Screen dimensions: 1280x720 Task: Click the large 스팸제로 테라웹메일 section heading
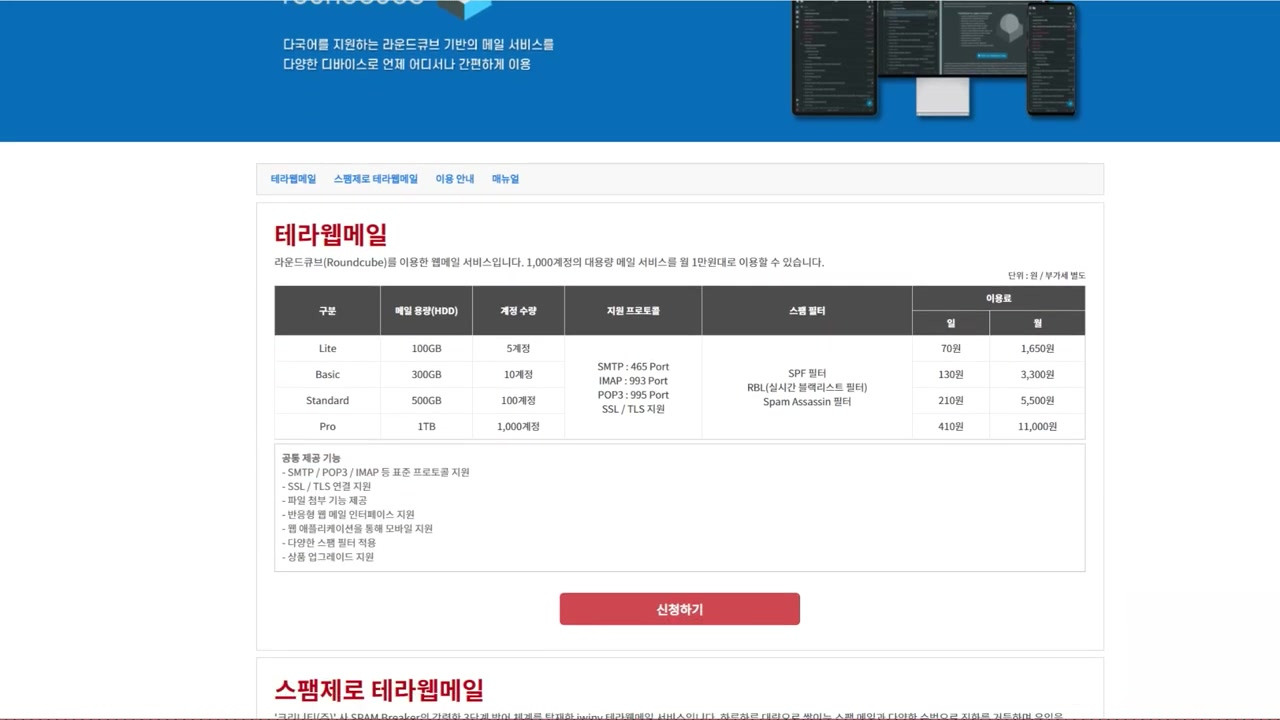point(379,690)
